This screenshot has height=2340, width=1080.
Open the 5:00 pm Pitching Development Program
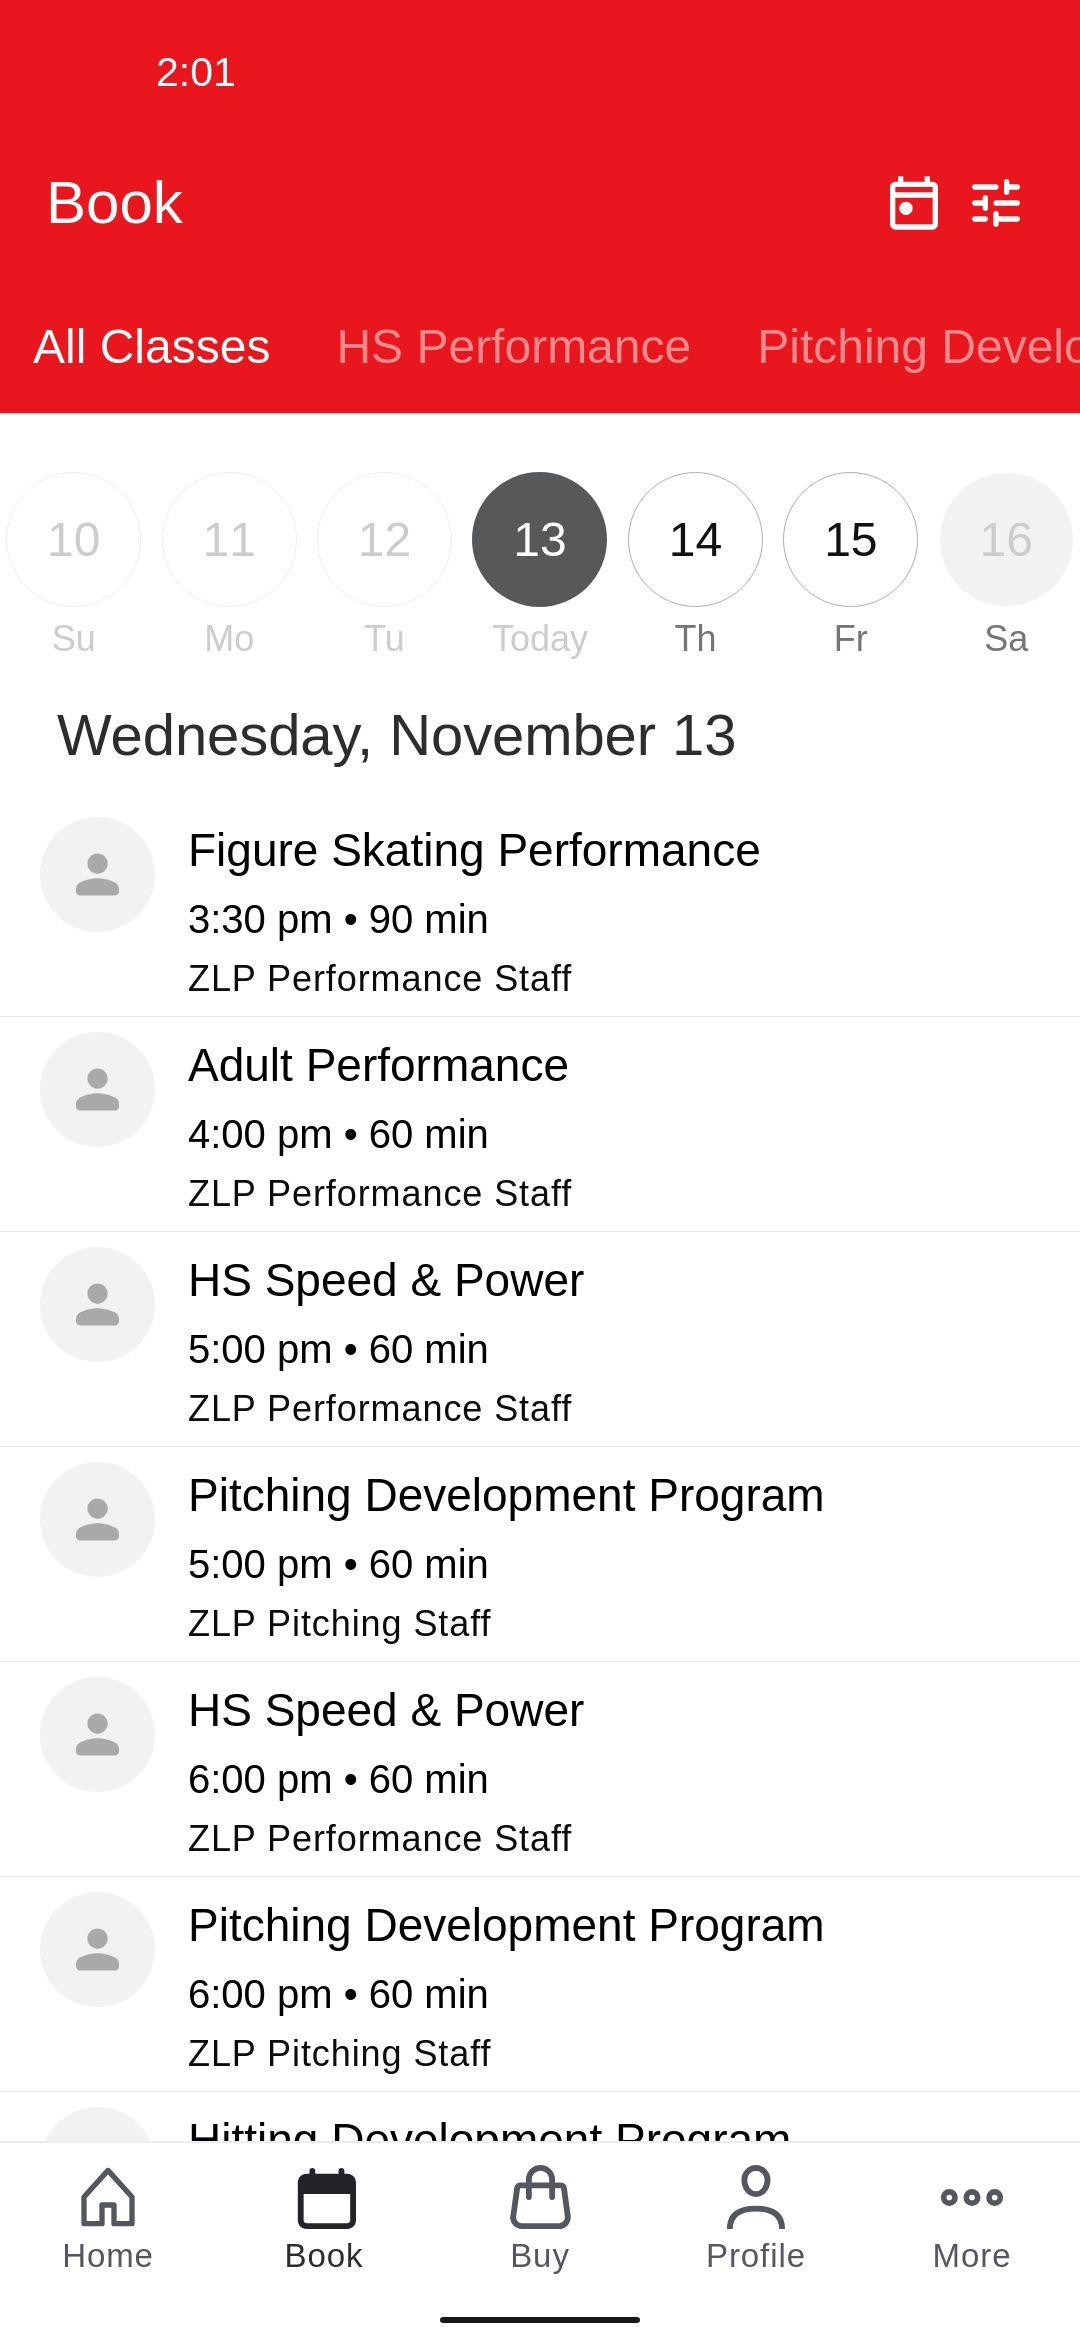coord(540,1555)
